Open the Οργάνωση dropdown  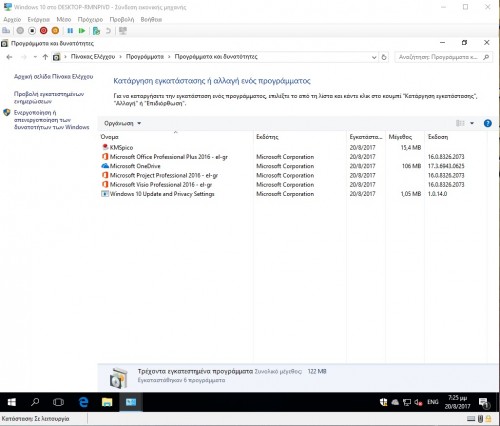(x=122, y=123)
